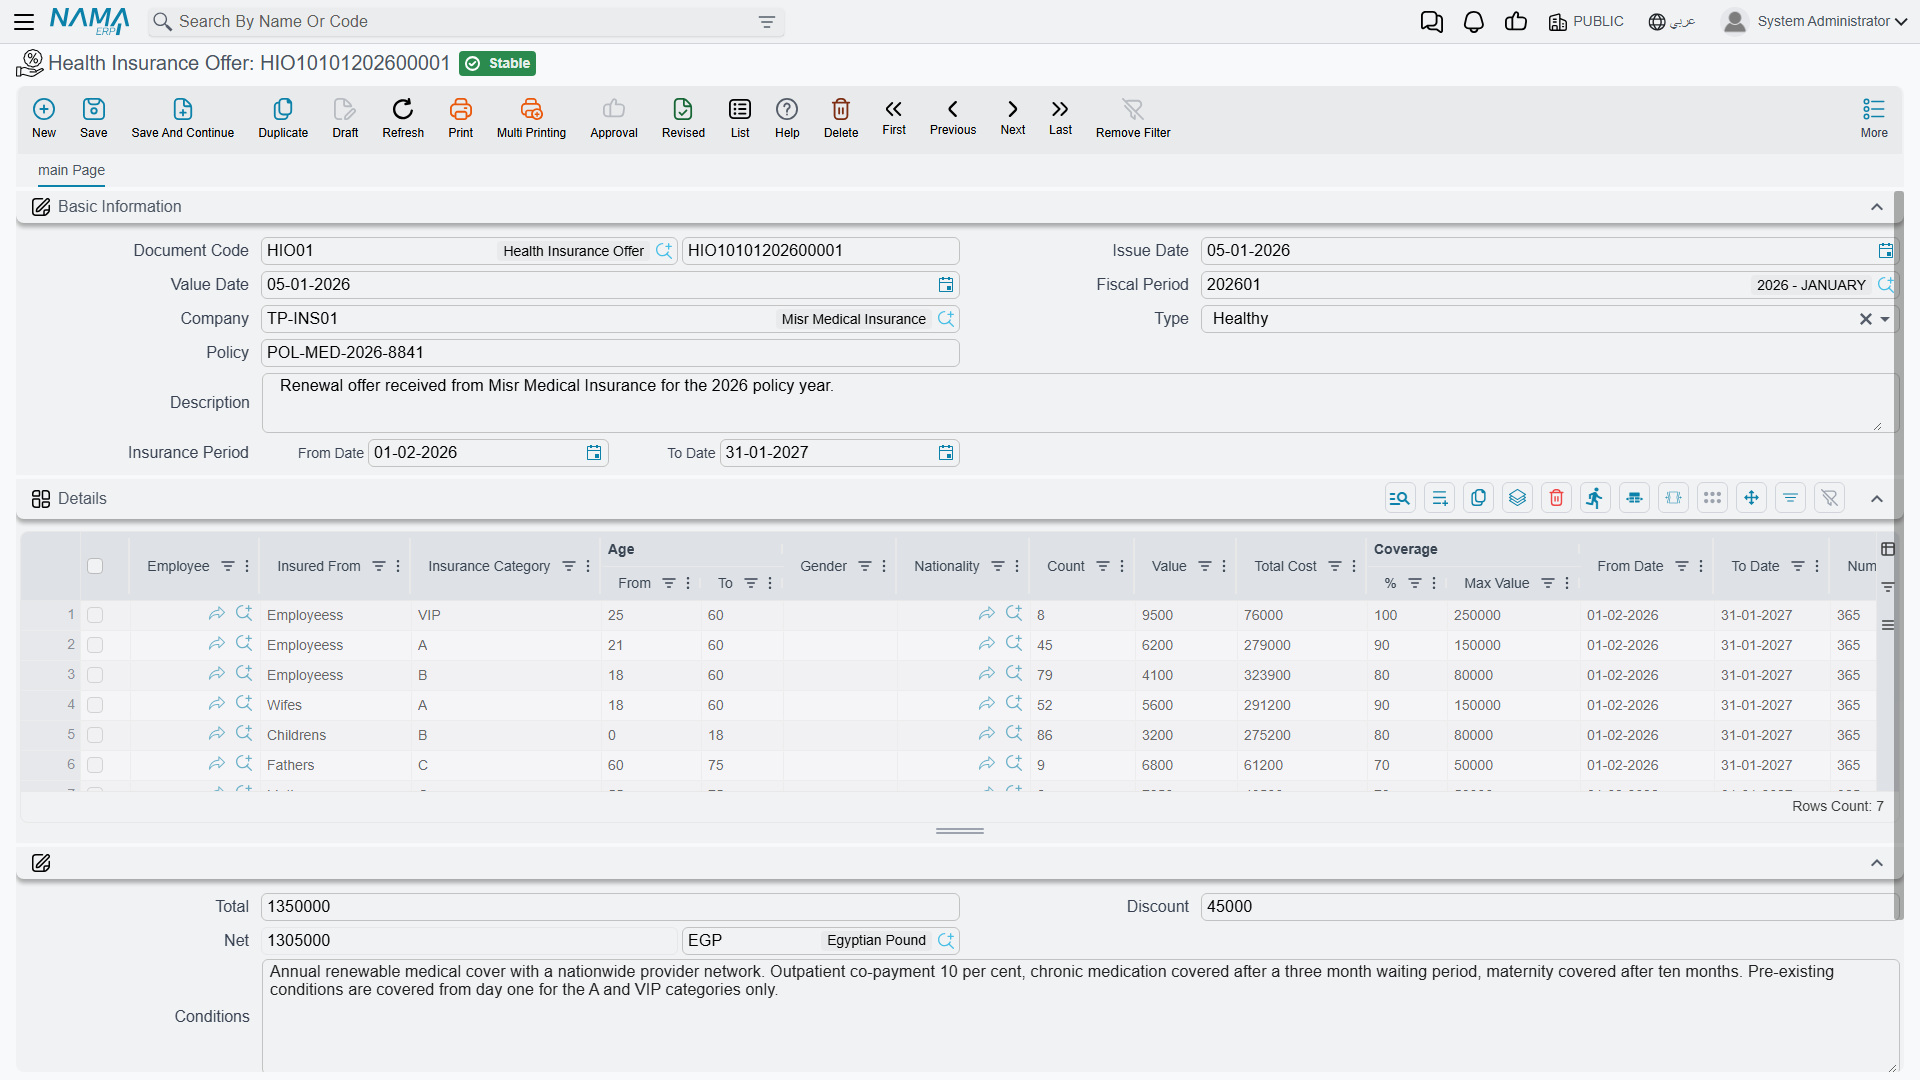Click the Delete trash icon in the toolbar
The height and width of the screenshot is (1080, 1920).
point(841,117)
